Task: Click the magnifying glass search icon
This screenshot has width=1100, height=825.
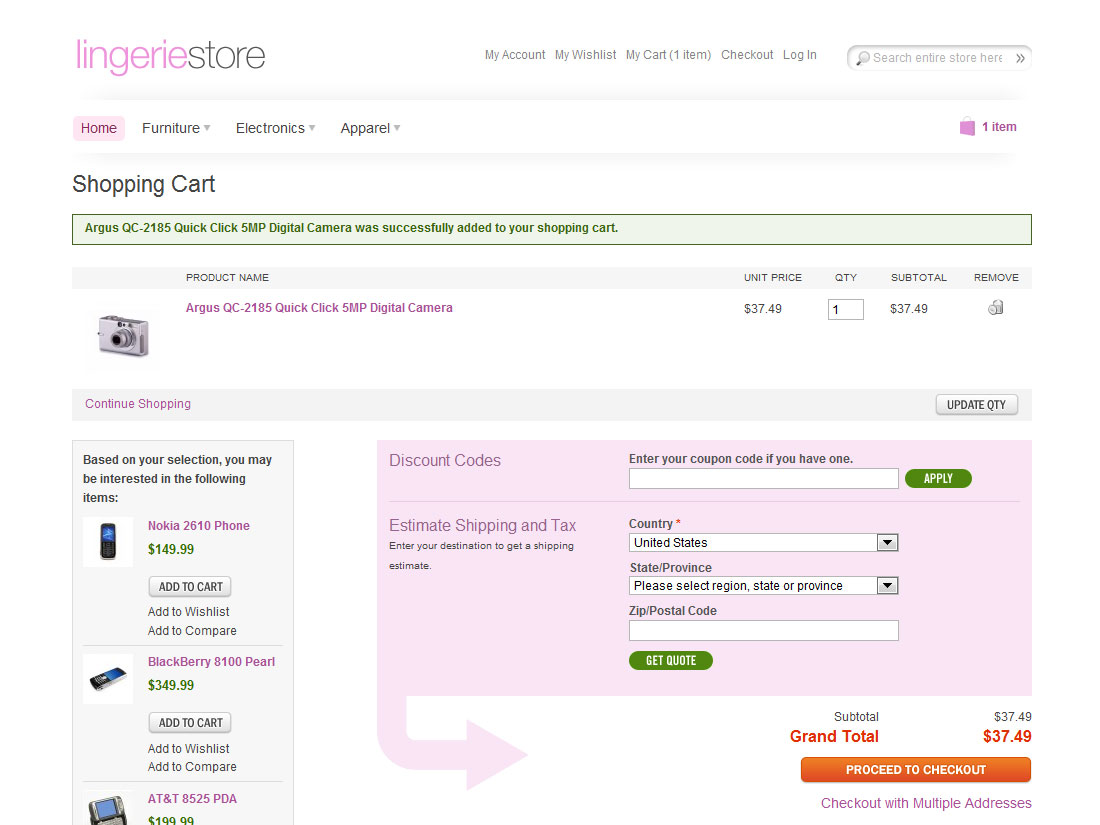Action: [863, 58]
